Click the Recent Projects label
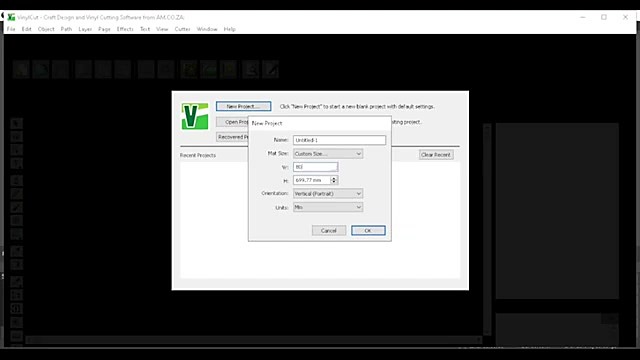This screenshot has height=360, width=640. 198,155
